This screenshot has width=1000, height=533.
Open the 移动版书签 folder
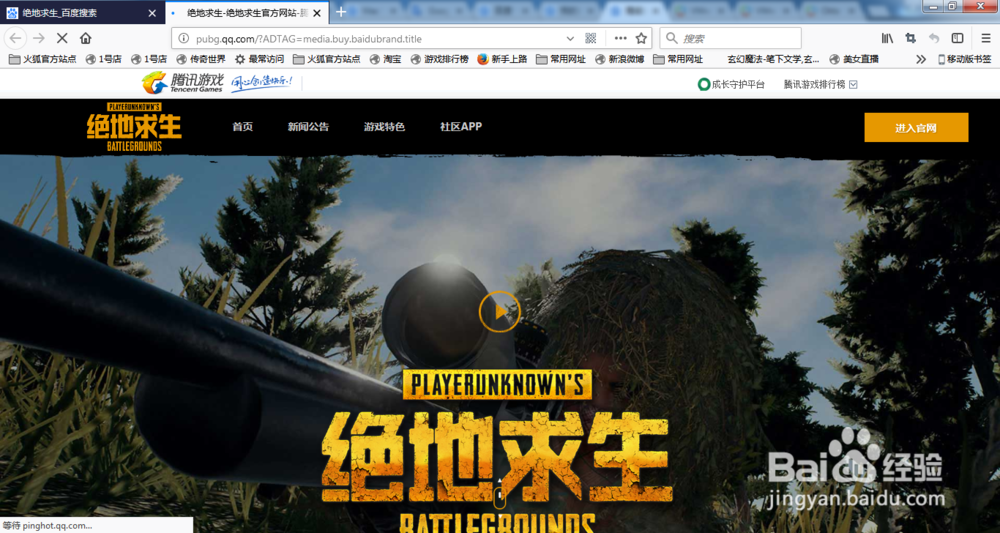point(964,59)
